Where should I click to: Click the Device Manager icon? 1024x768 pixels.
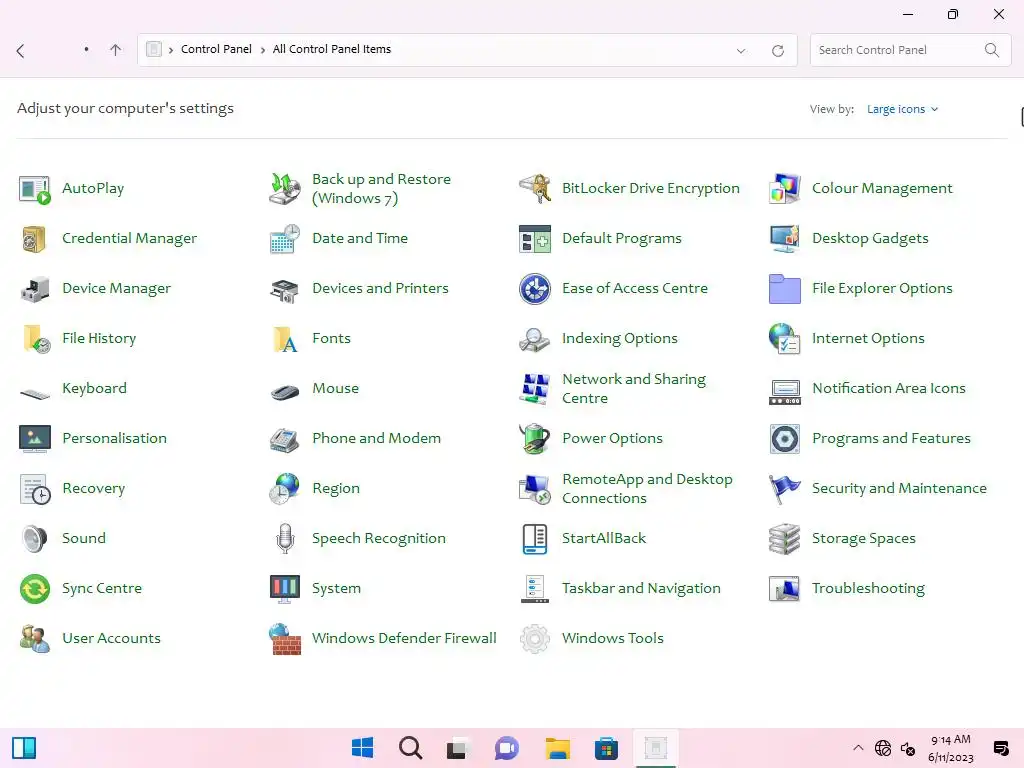coord(35,289)
